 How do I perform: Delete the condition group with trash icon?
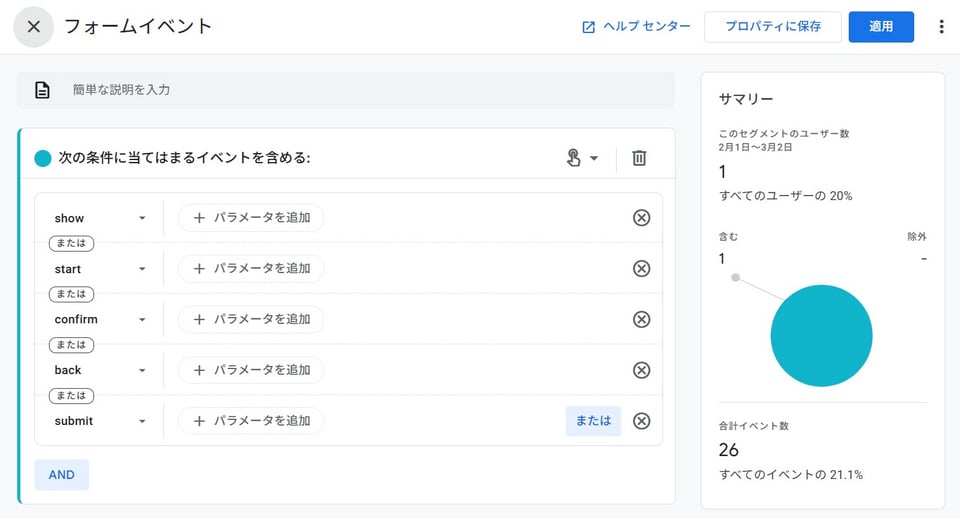coord(640,158)
